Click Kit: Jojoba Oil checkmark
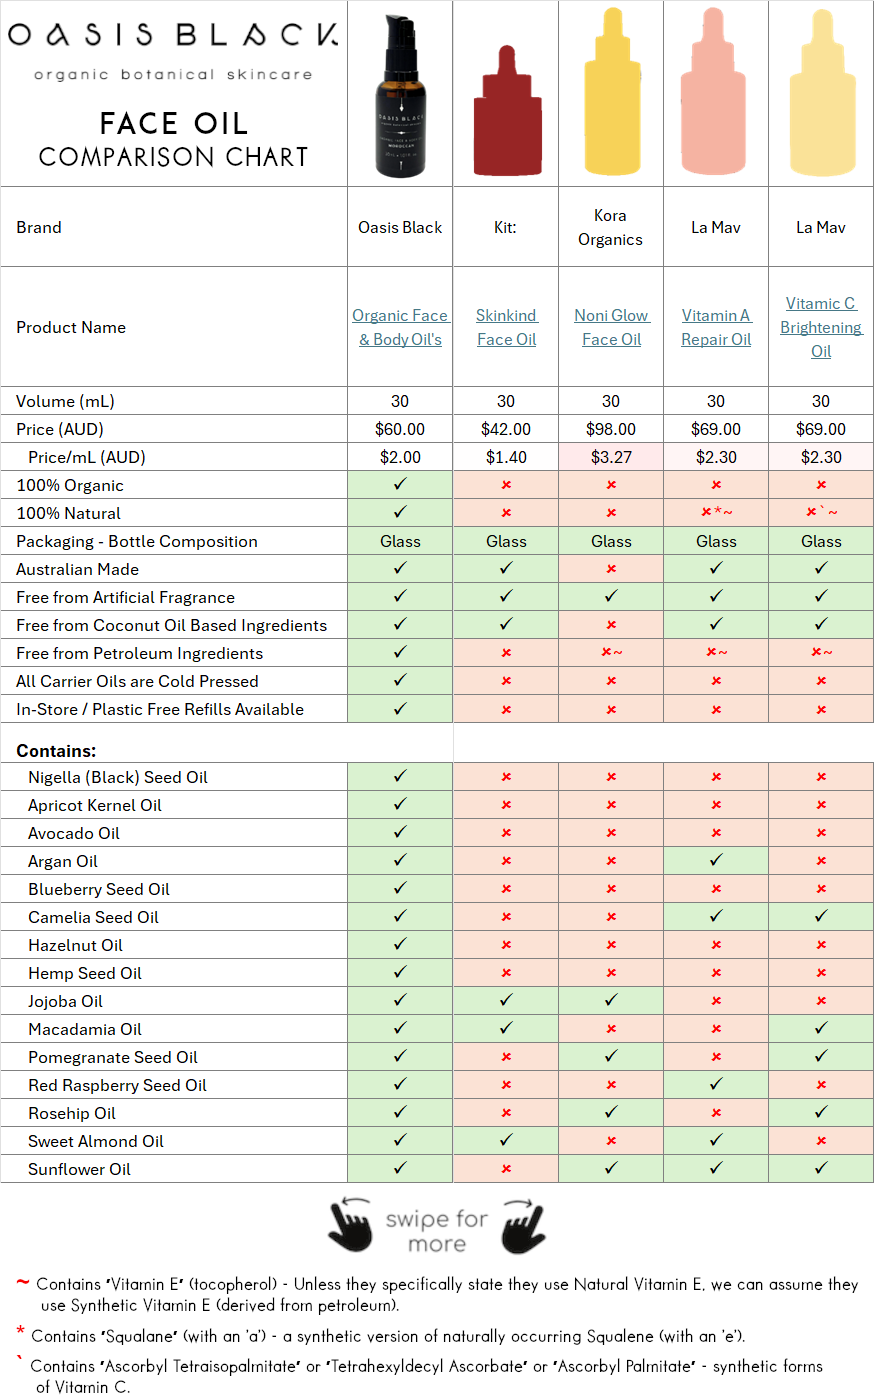Screen dimensions: 874x1400 (x=506, y=1001)
